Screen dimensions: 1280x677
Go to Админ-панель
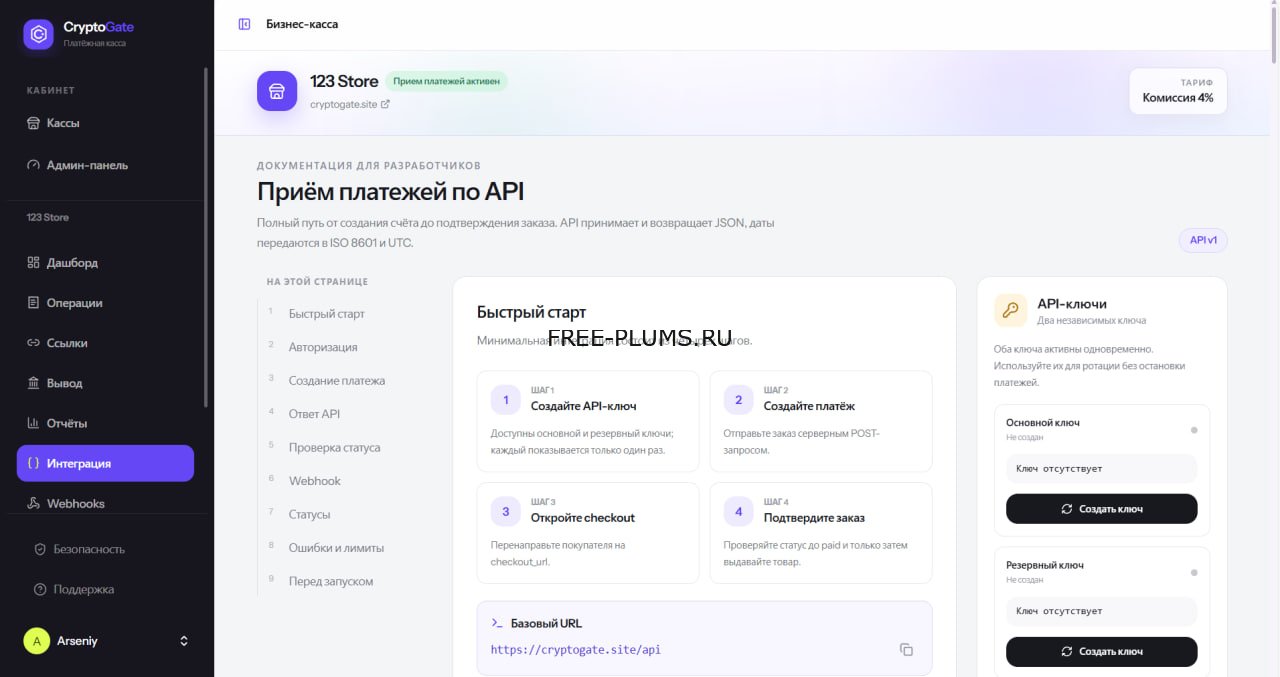click(x=105, y=165)
